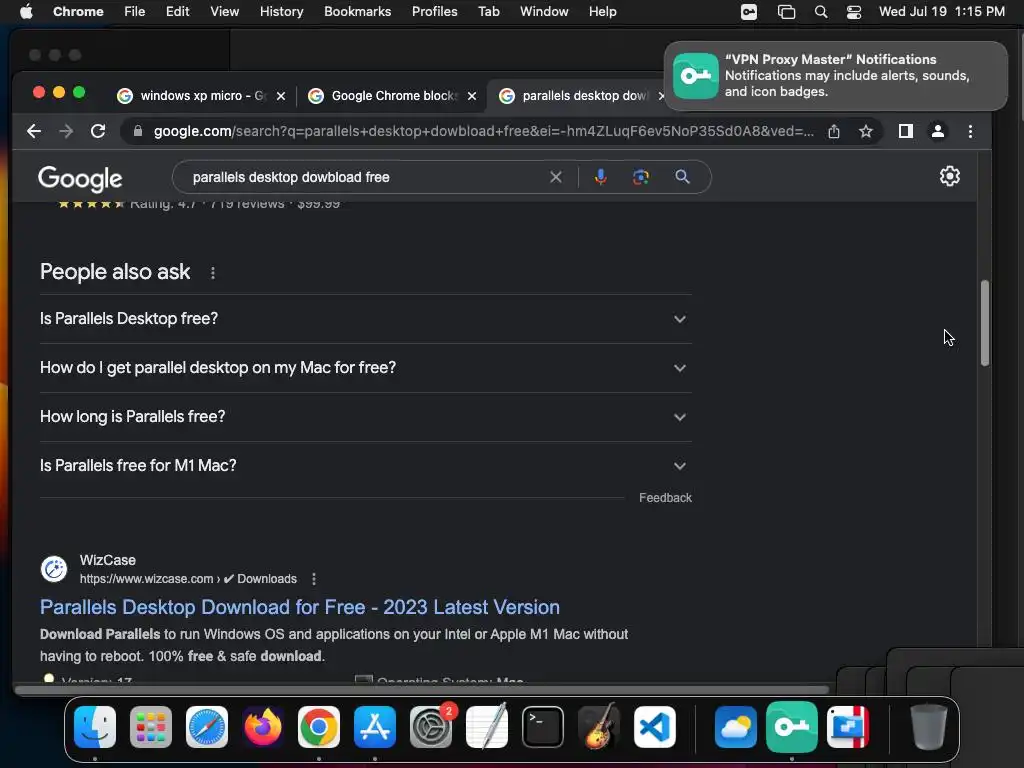Open the Profiles menu
The width and height of the screenshot is (1024, 768).
click(x=434, y=12)
